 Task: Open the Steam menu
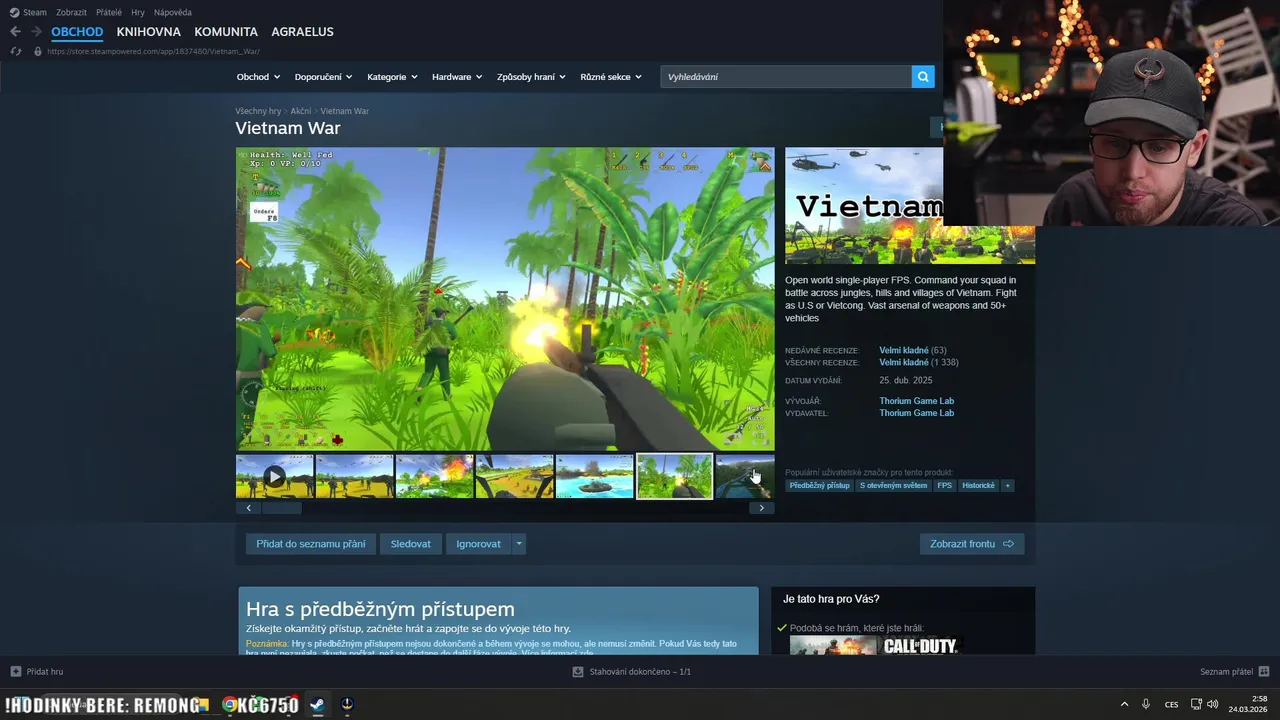pyautogui.click(x=35, y=12)
